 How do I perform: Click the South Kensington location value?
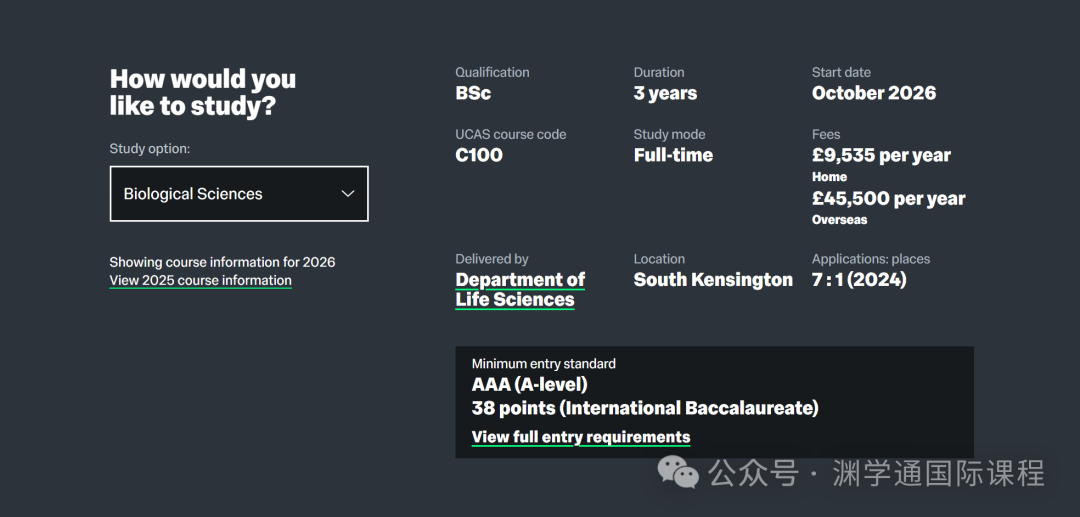(x=713, y=280)
